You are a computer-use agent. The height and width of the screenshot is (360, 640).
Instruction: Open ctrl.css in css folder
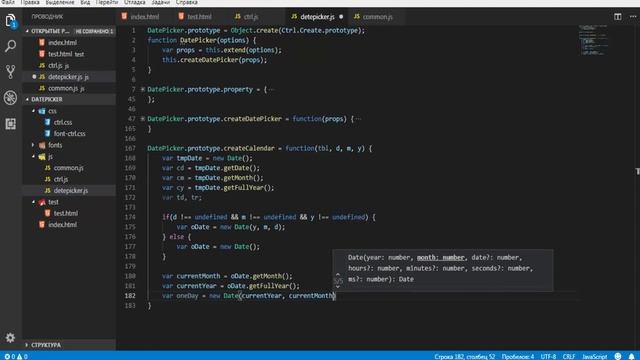(x=69, y=122)
